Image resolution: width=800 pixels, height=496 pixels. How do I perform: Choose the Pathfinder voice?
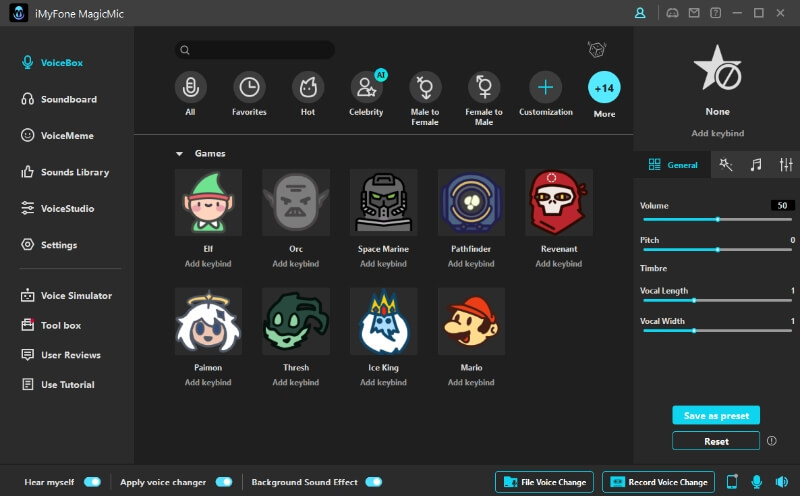[x=471, y=203]
